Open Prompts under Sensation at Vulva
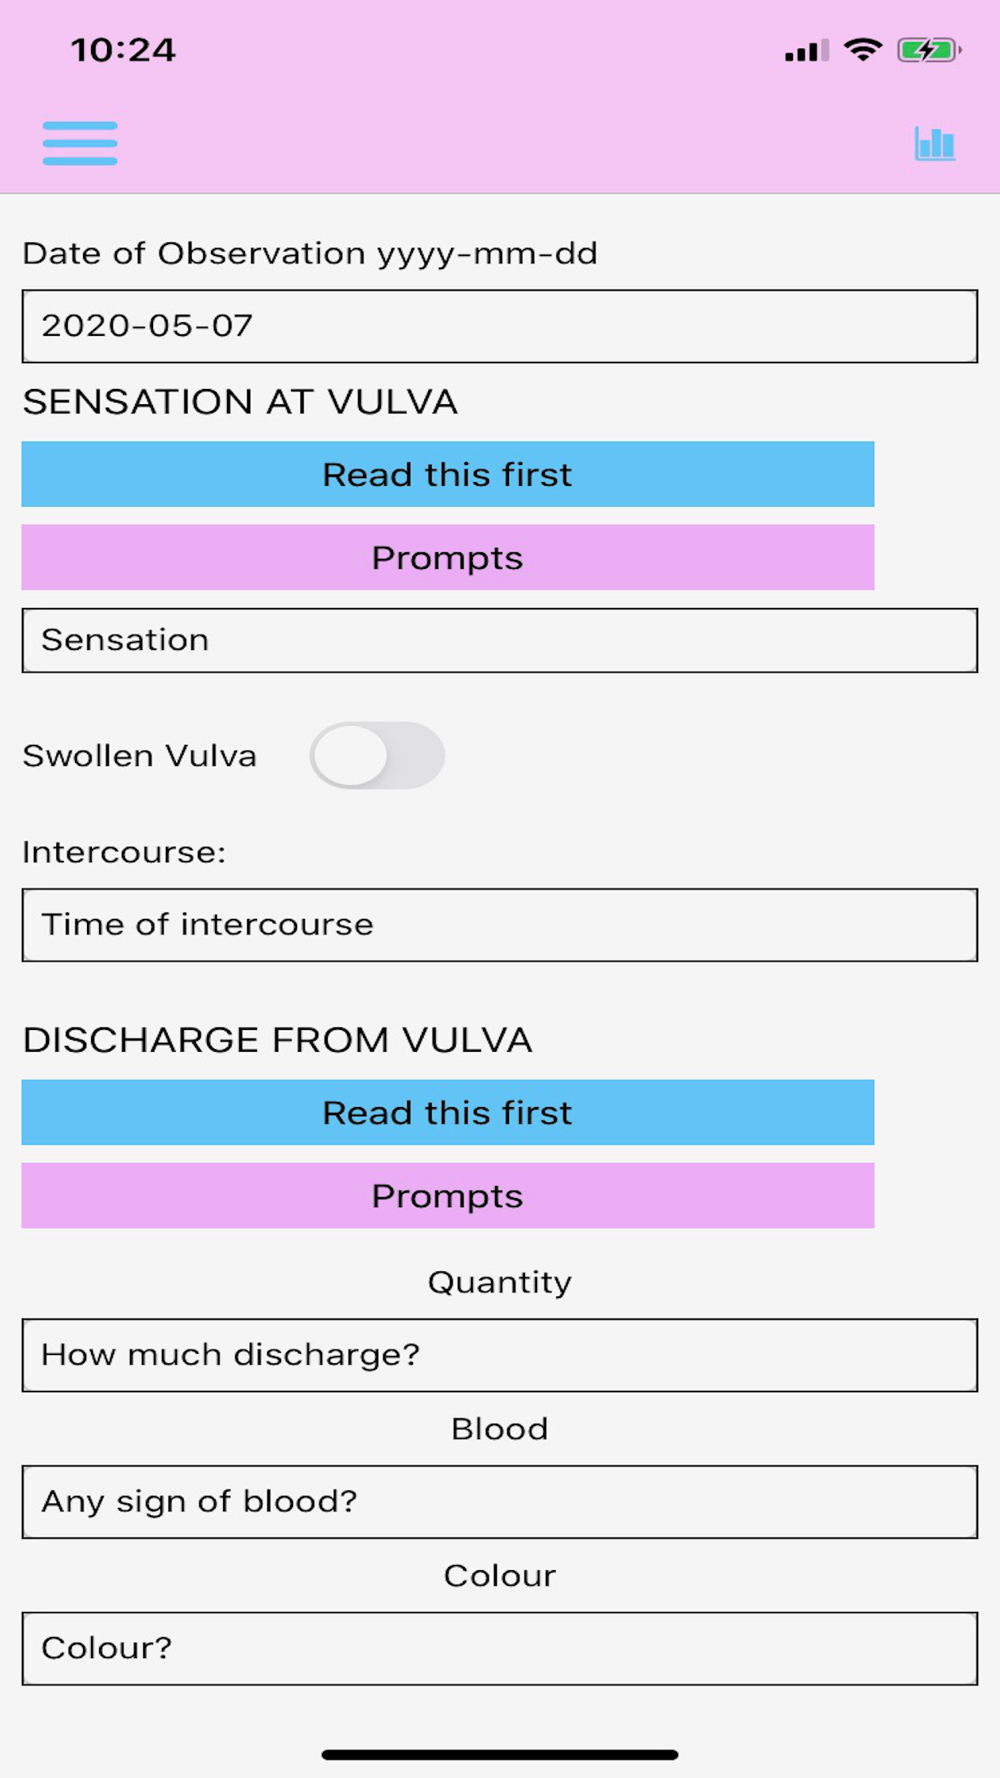The width and height of the screenshot is (1000, 1778). 447,557
